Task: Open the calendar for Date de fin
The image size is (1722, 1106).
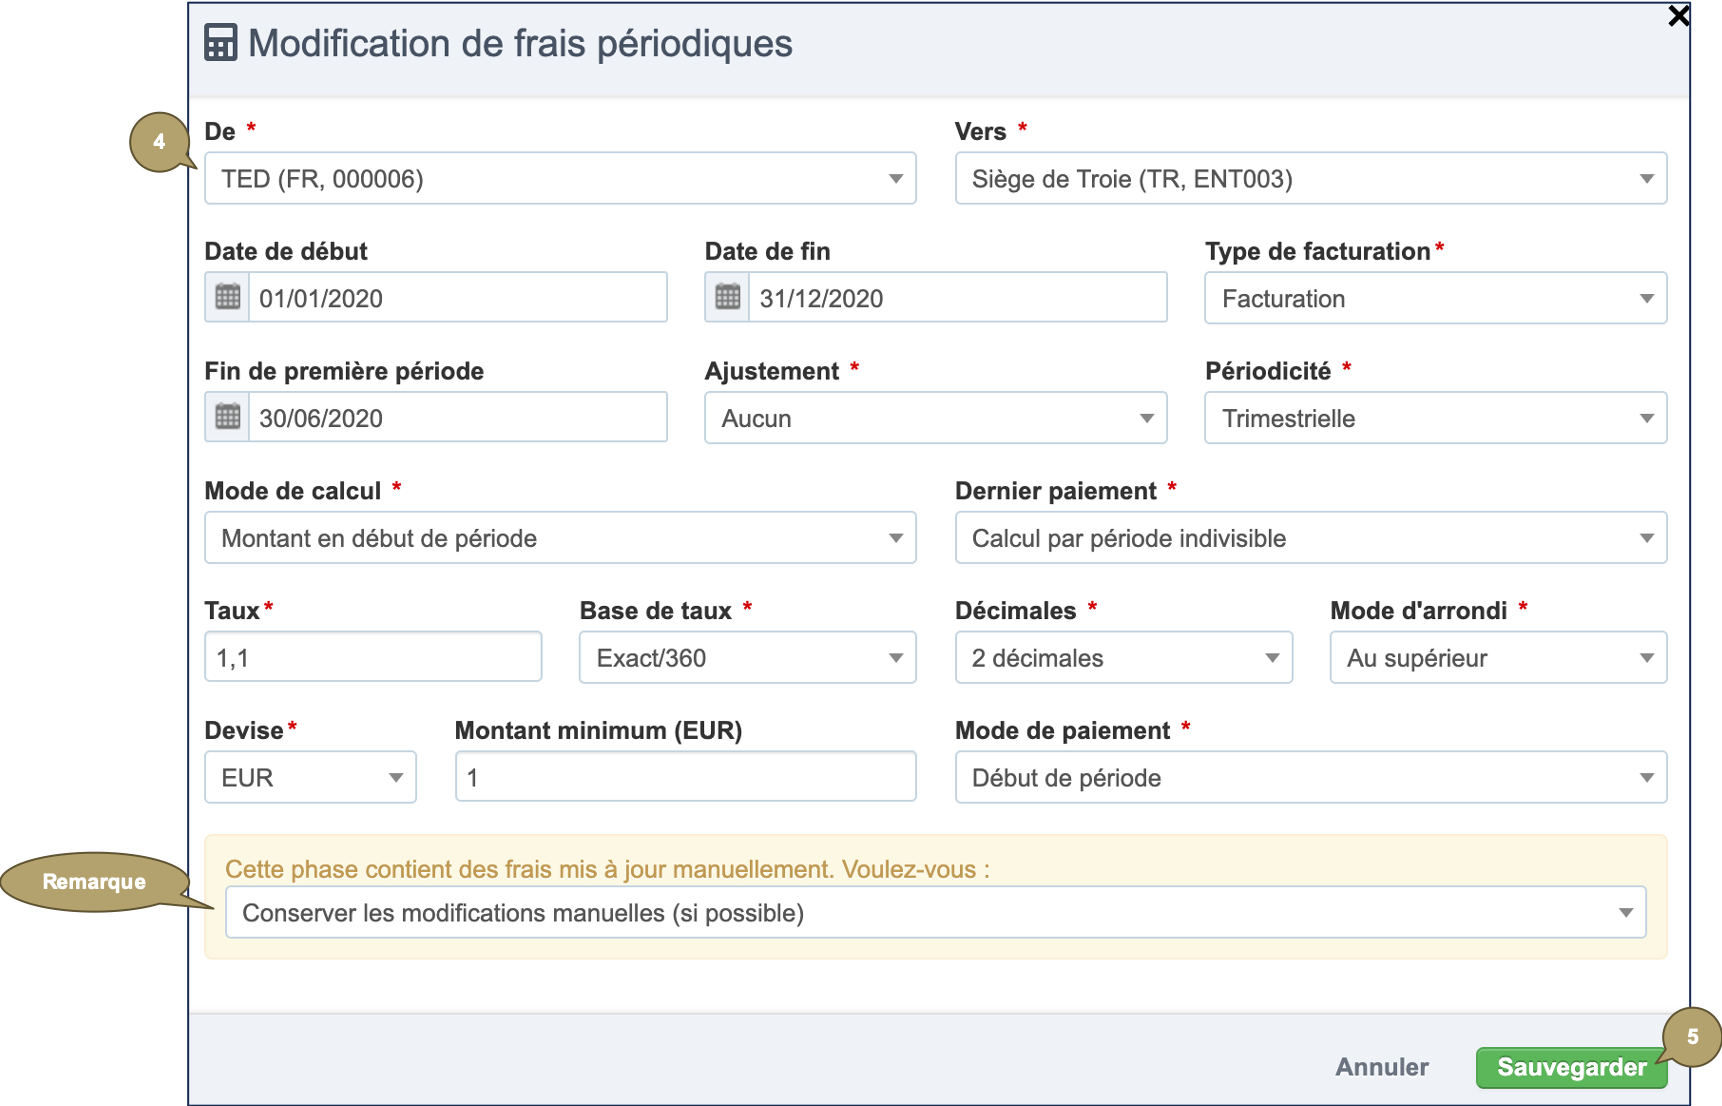Action: tap(727, 297)
